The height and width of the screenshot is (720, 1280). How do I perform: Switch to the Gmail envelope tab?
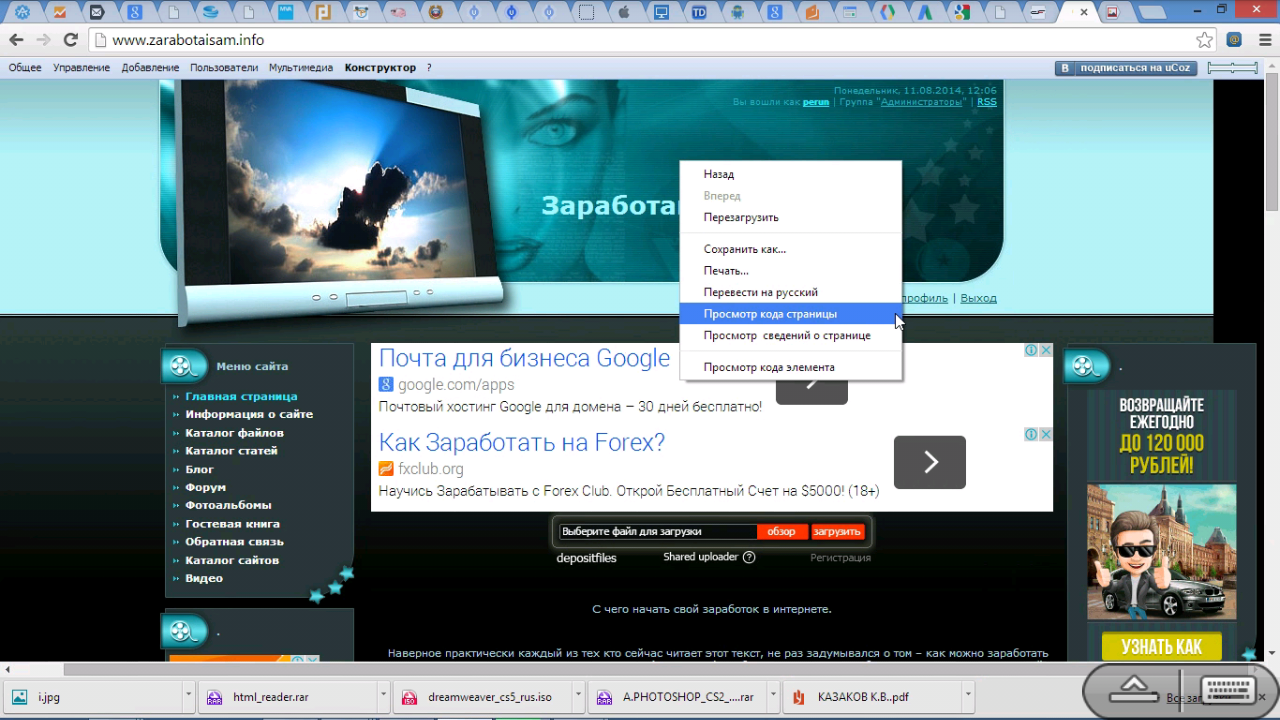(x=96, y=13)
